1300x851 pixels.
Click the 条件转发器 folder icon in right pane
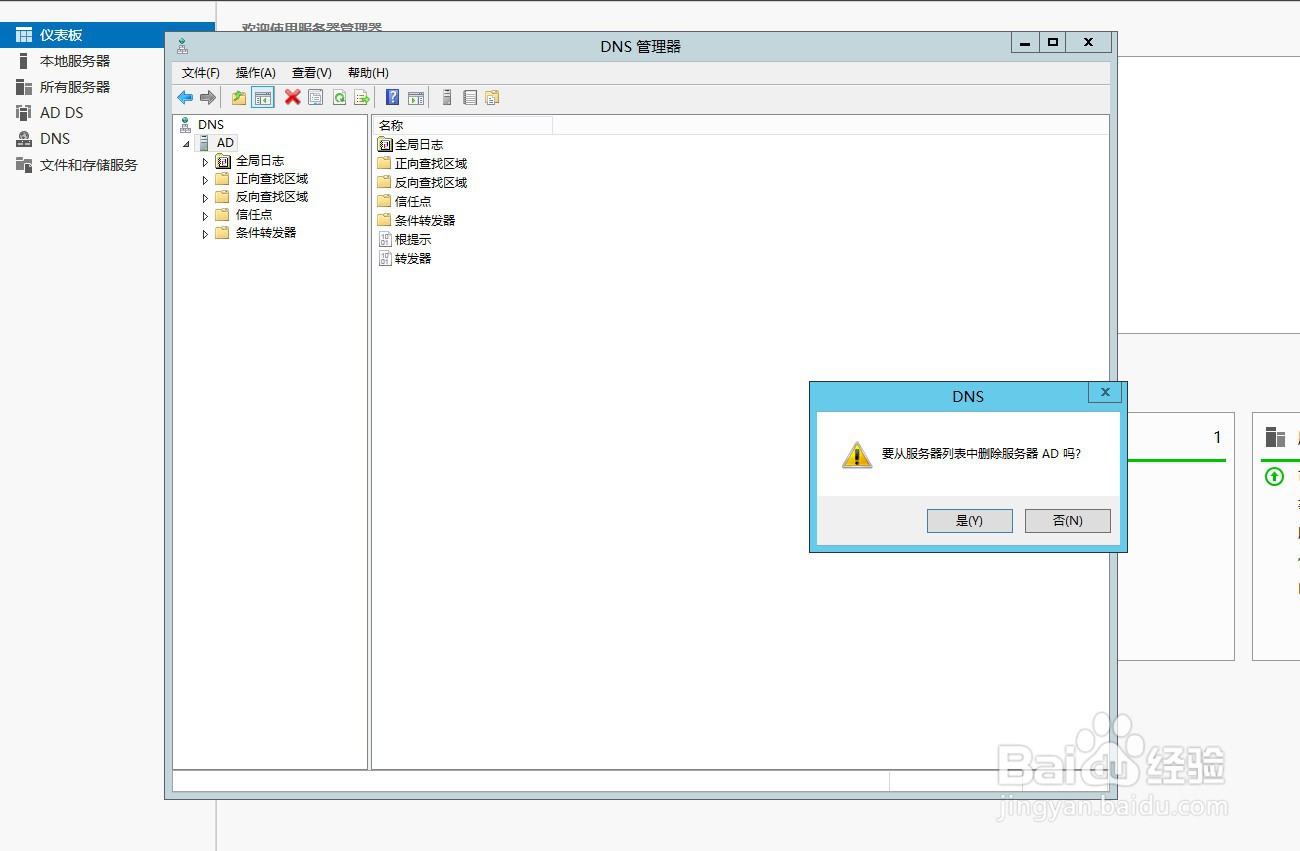coord(385,220)
